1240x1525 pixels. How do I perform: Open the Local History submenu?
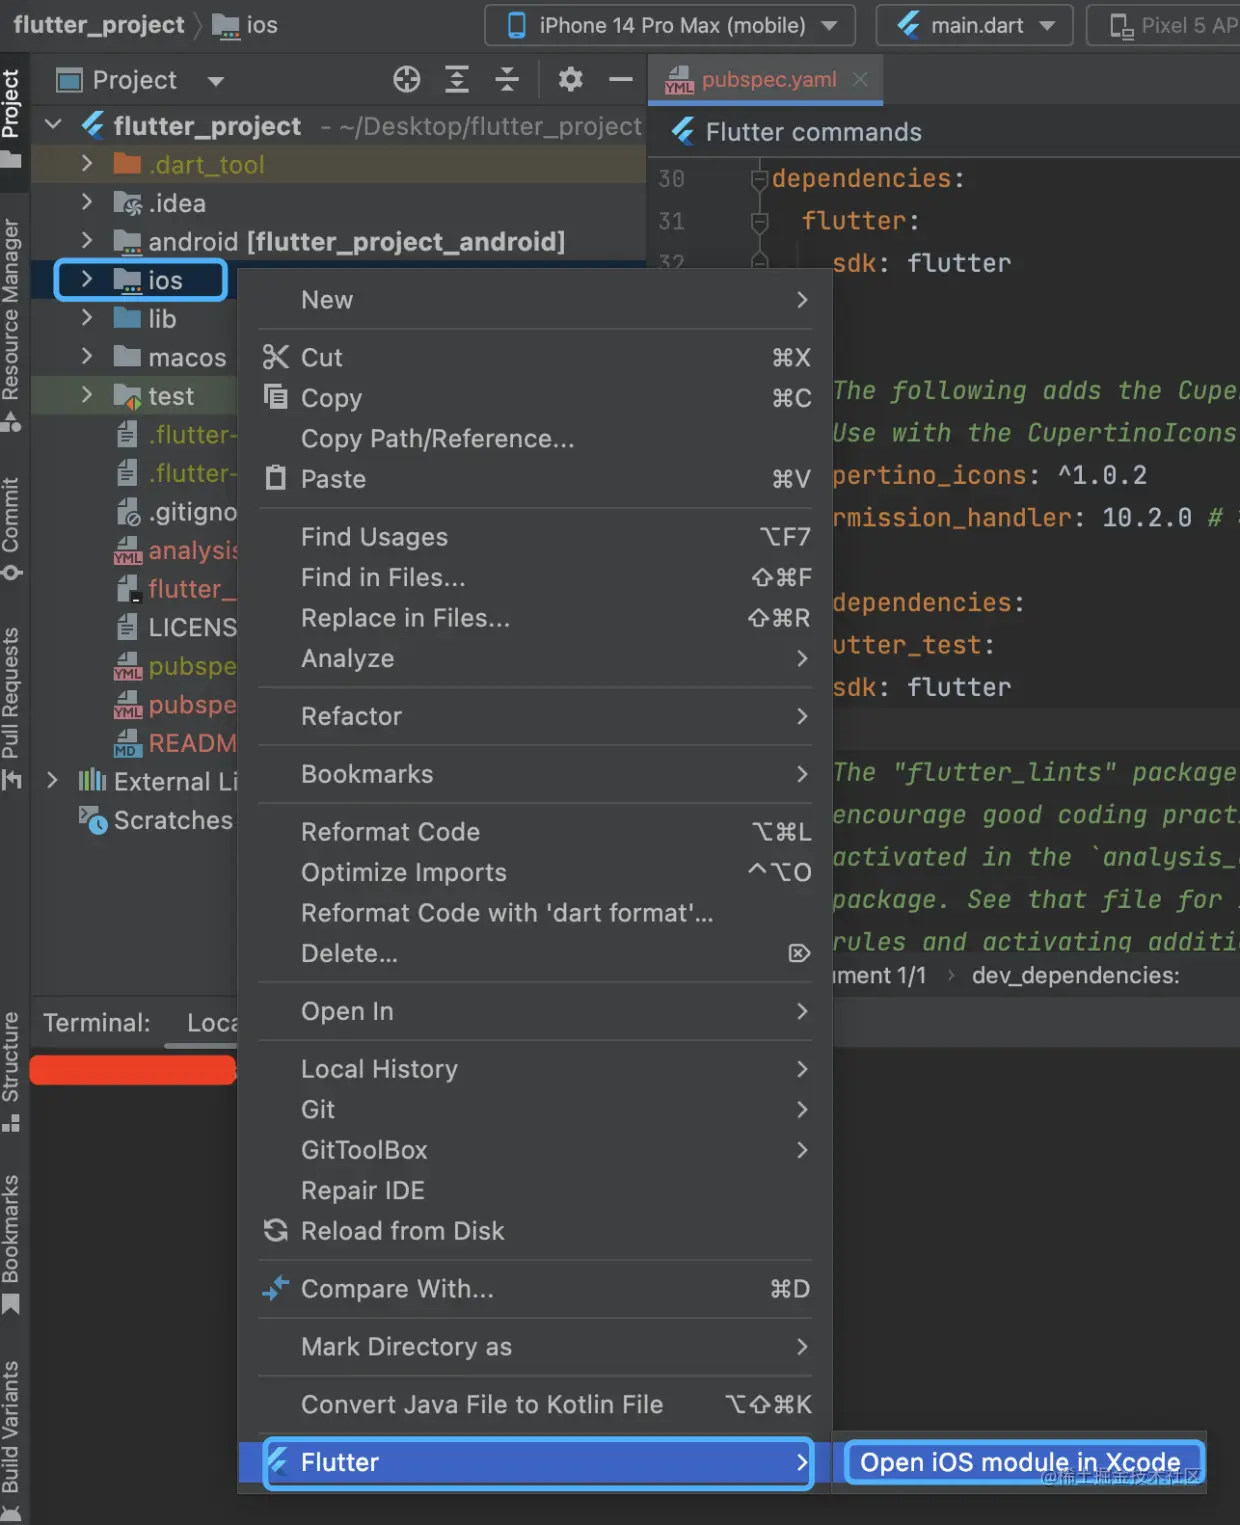535,1069
